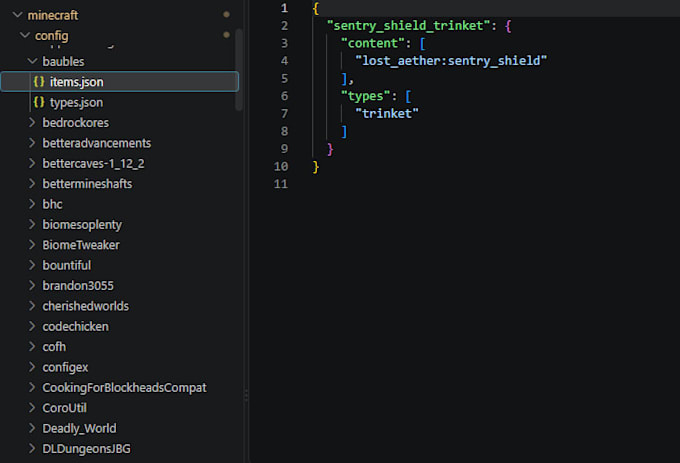Click line number 1 in gutter
The height and width of the screenshot is (463, 680).
click(x=284, y=8)
